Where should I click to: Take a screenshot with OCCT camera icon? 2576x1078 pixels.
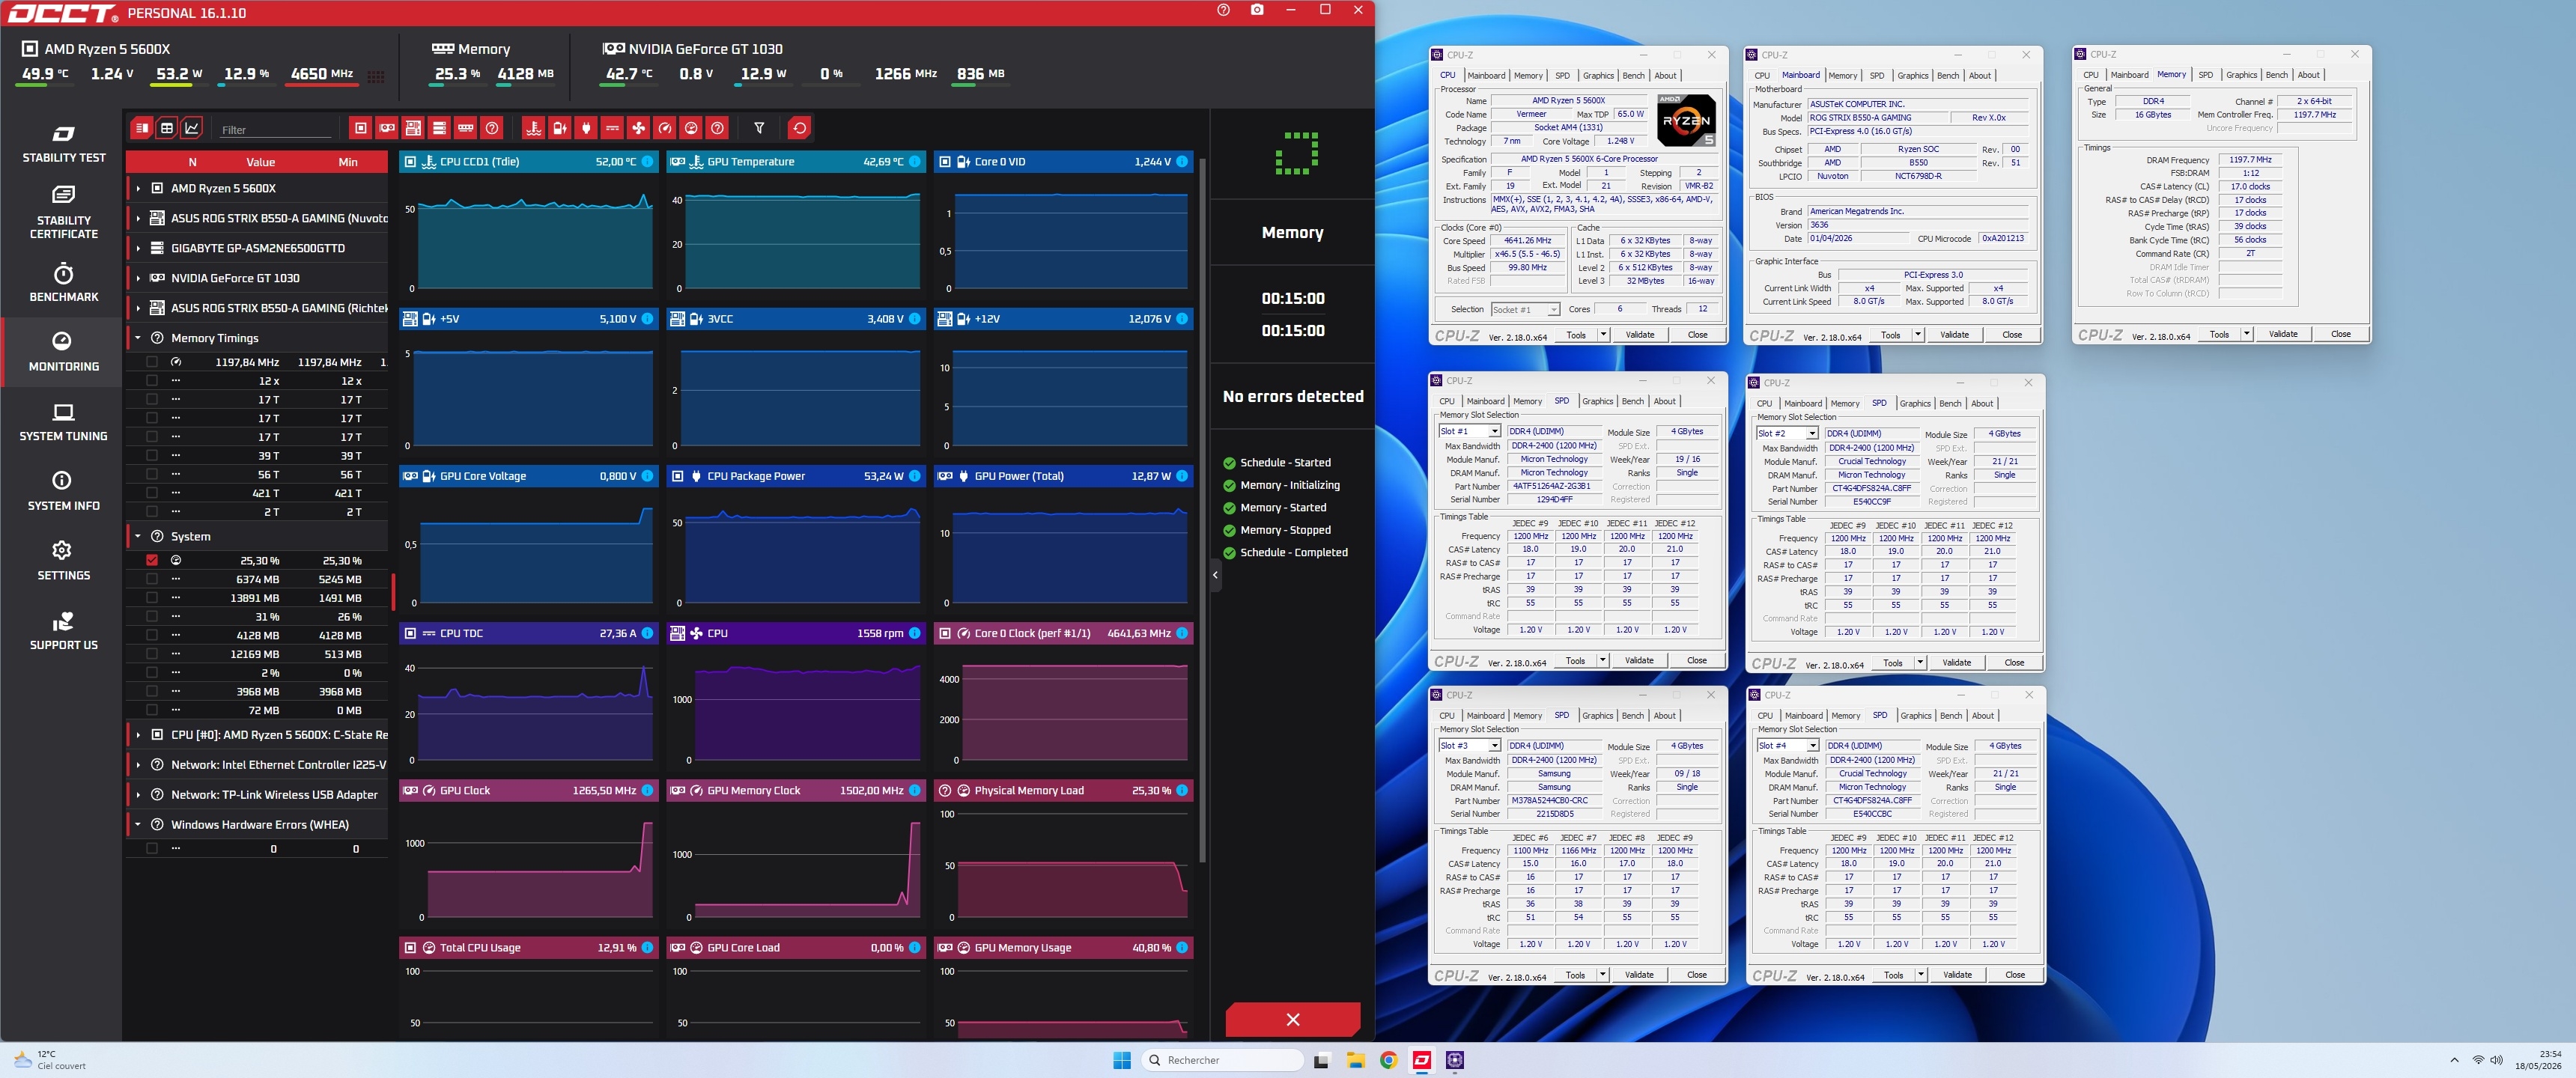pos(1257,10)
